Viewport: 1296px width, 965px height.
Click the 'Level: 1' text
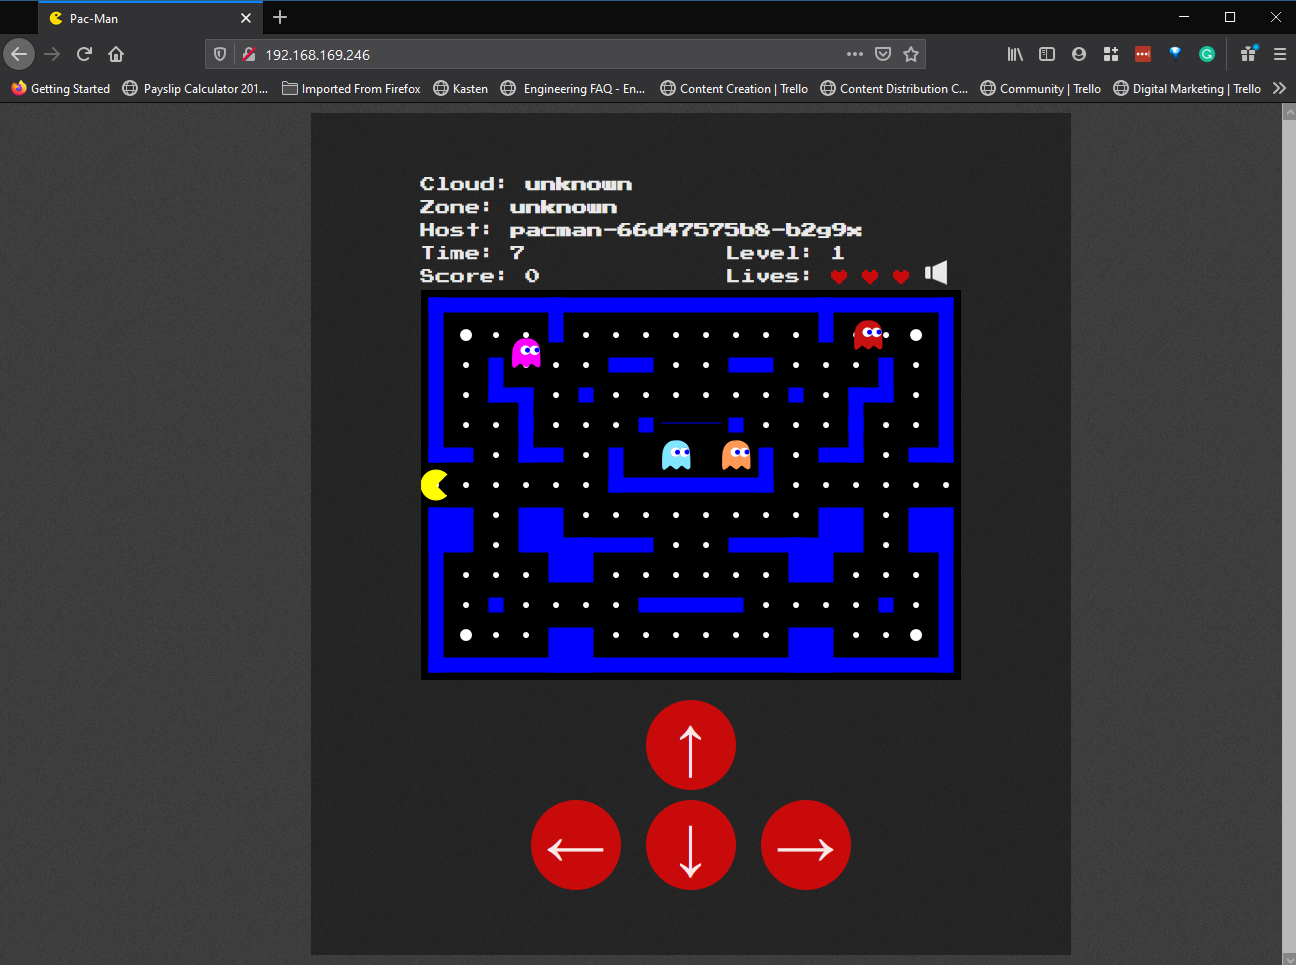[x=785, y=253]
